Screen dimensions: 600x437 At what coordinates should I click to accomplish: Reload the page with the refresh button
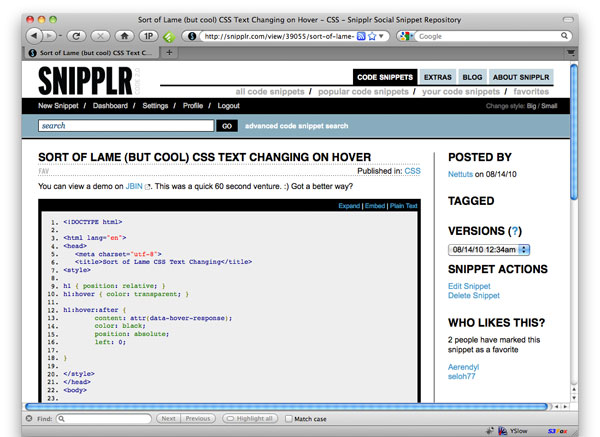[x=76, y=36]
